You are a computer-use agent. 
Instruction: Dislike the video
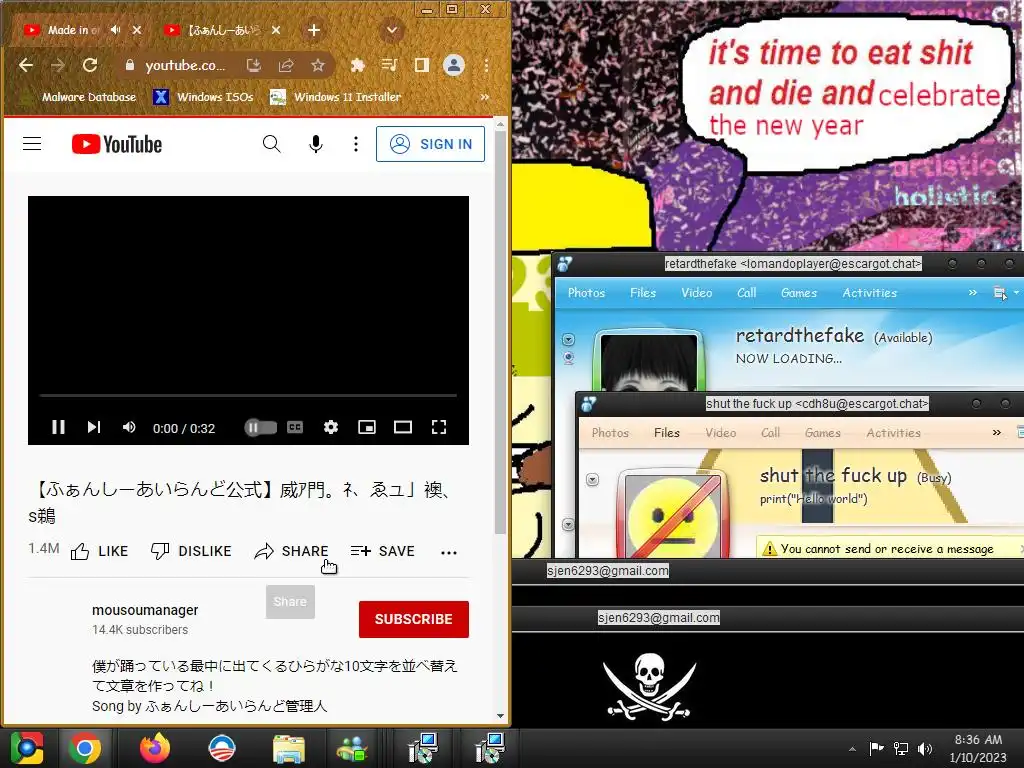191,551
